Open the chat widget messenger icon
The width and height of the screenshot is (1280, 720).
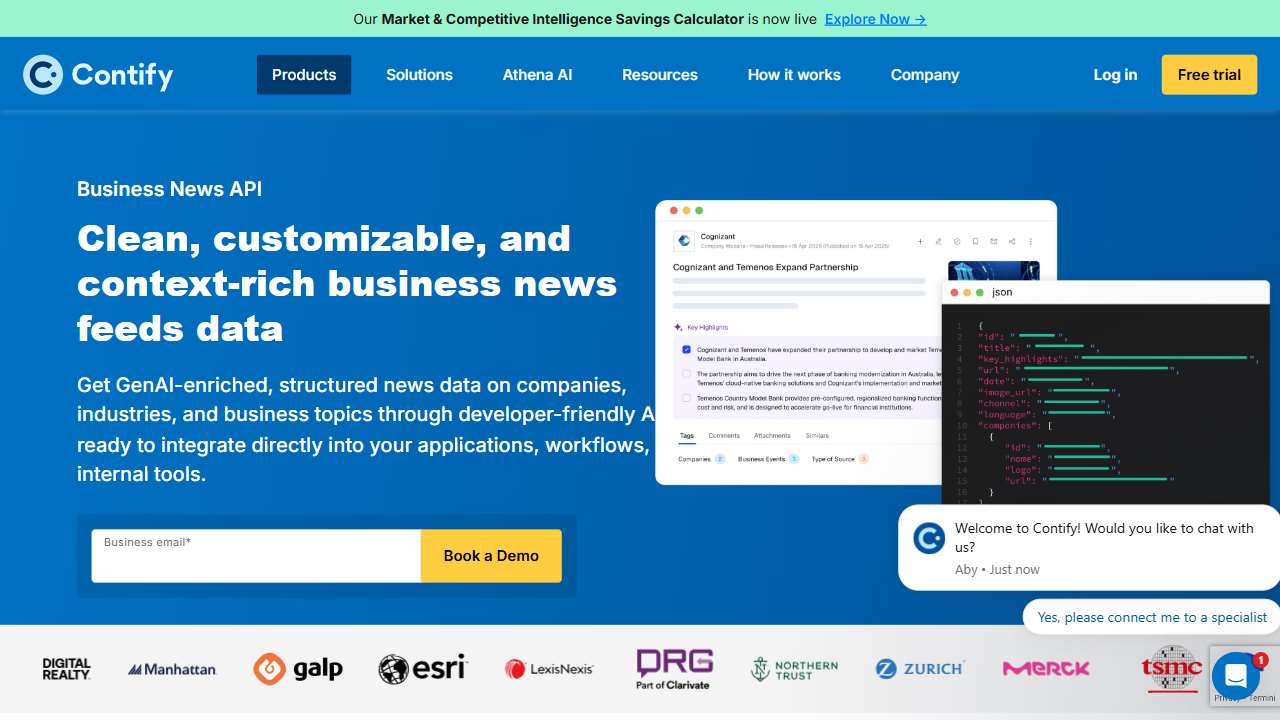(x=1236, y=676)
